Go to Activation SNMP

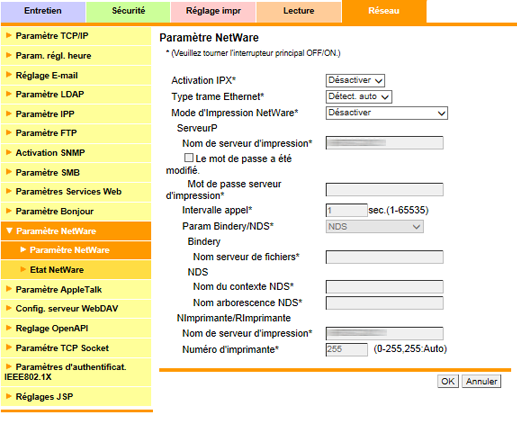[x=76, y=153]
